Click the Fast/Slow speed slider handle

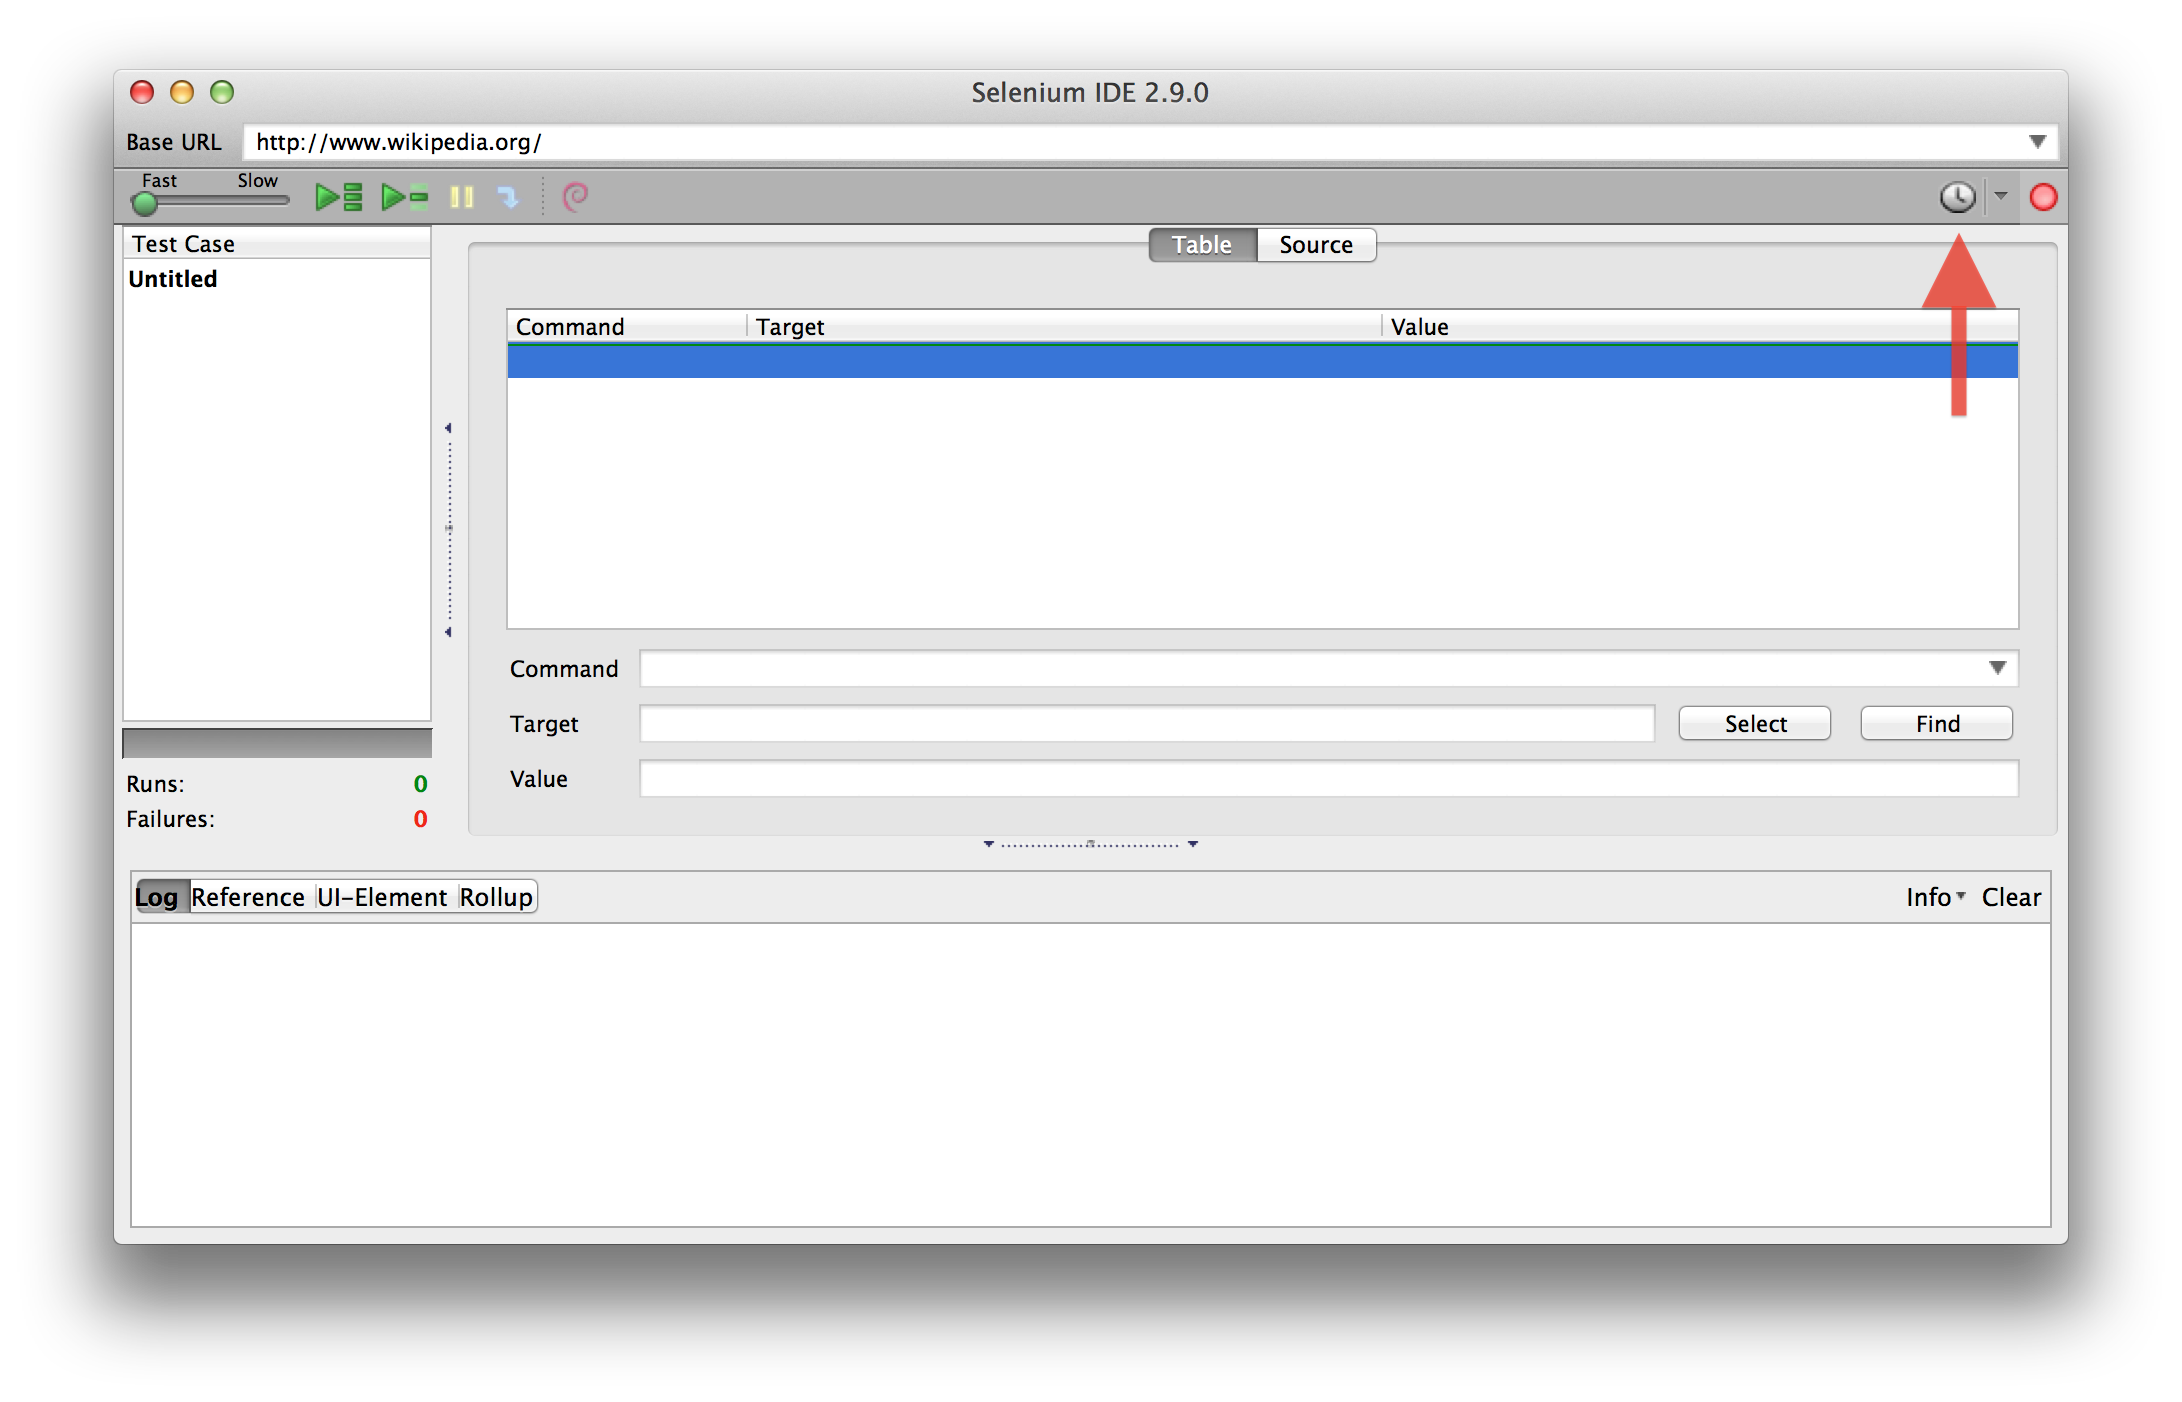(145, 203)
